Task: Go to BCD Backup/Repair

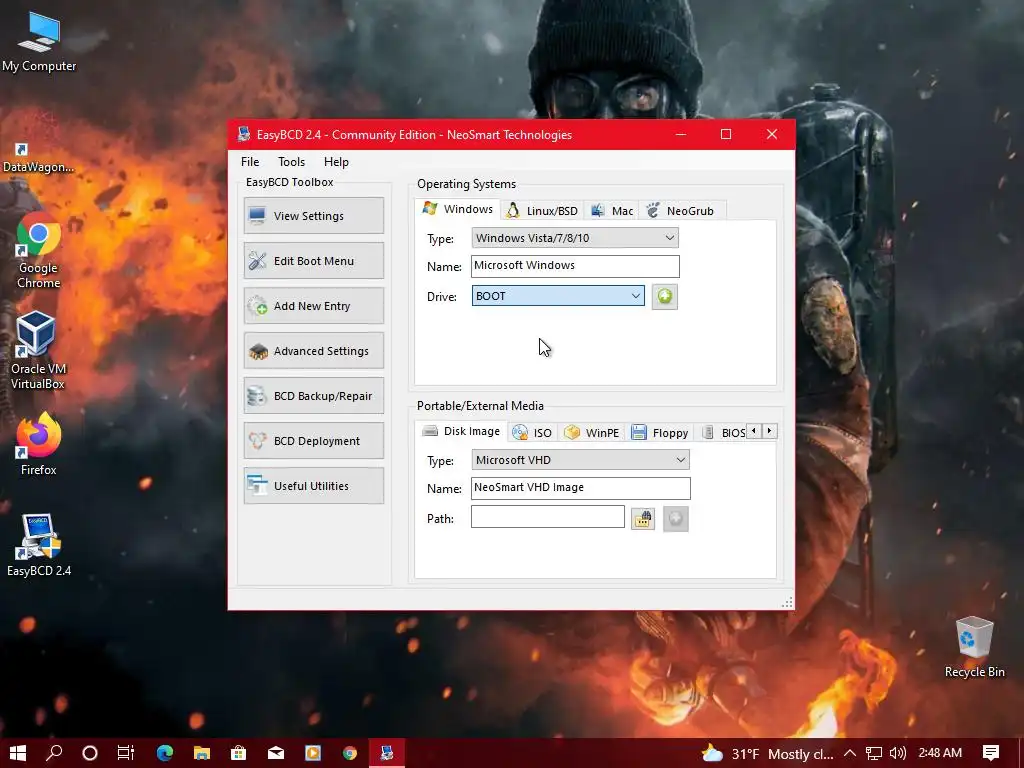Action: click(313, 396)
